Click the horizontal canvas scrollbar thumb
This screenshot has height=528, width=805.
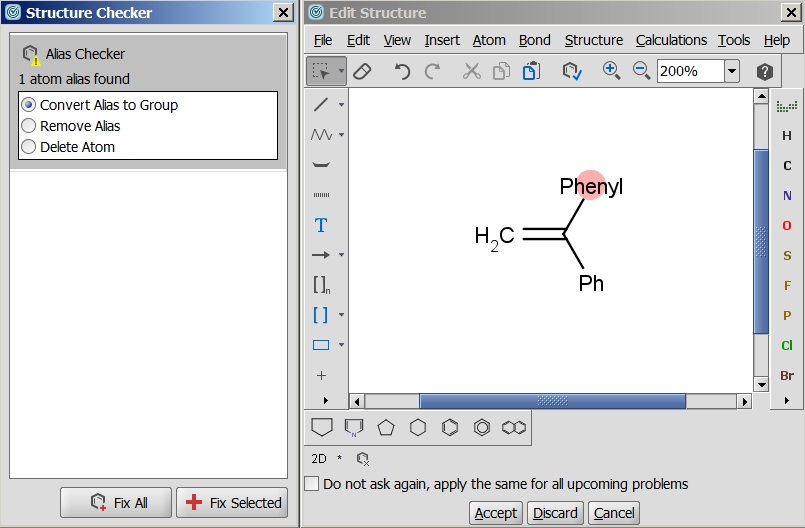pyautogui.click(x=552, y=401)
